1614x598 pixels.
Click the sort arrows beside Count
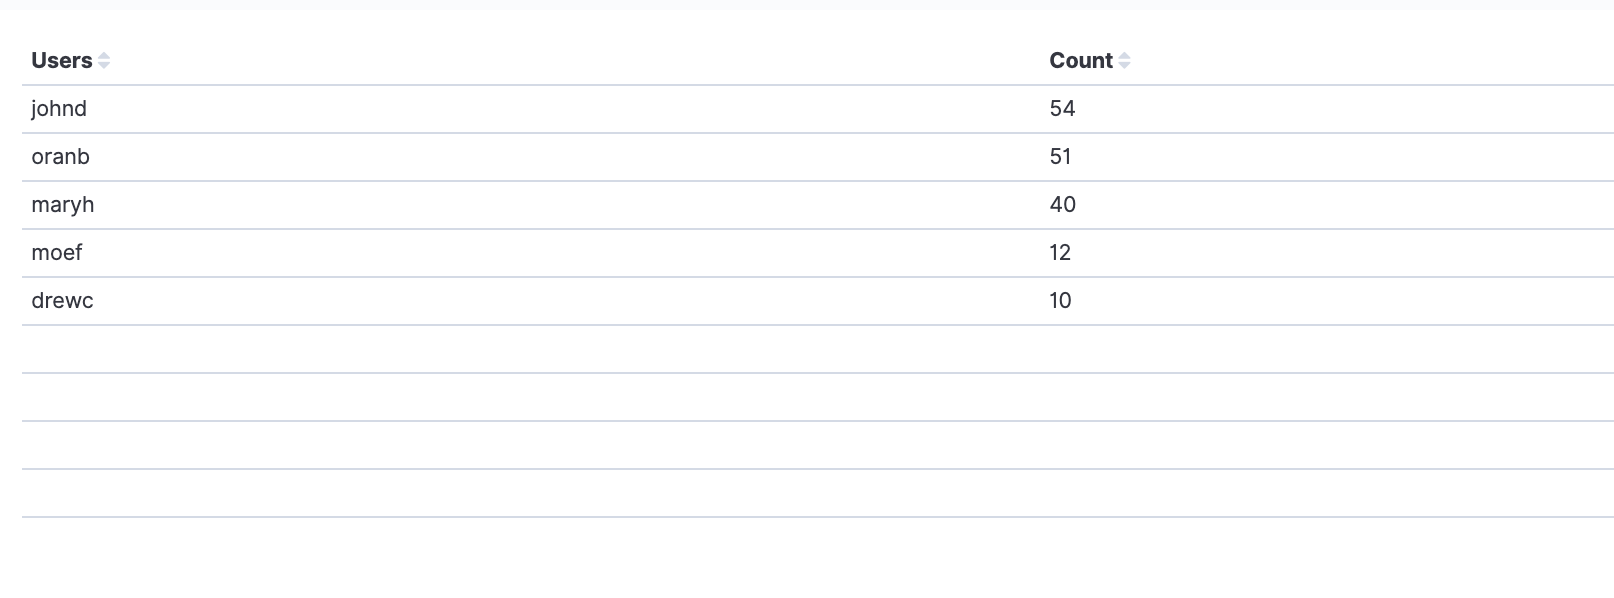[x=1124, y=61]
